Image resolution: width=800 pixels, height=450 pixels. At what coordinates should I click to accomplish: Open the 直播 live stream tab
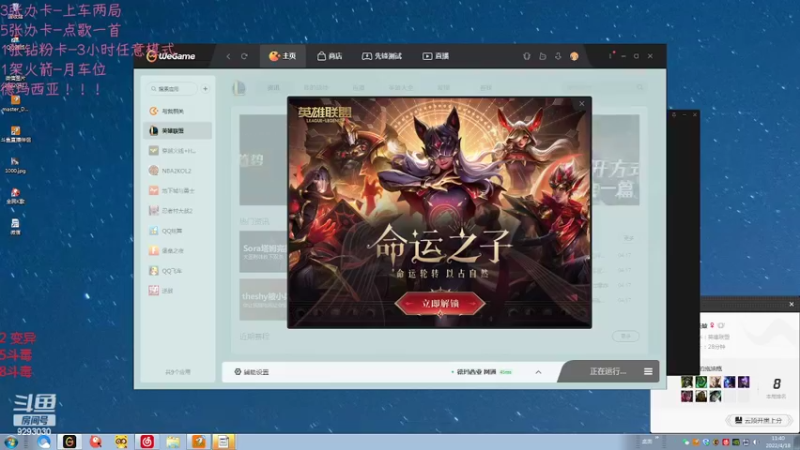(436, 56)
